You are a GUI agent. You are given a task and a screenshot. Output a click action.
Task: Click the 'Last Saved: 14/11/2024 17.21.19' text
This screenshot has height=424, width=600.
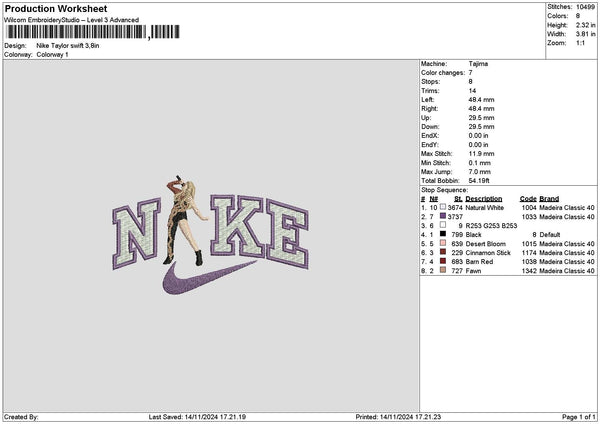point(197,417)
